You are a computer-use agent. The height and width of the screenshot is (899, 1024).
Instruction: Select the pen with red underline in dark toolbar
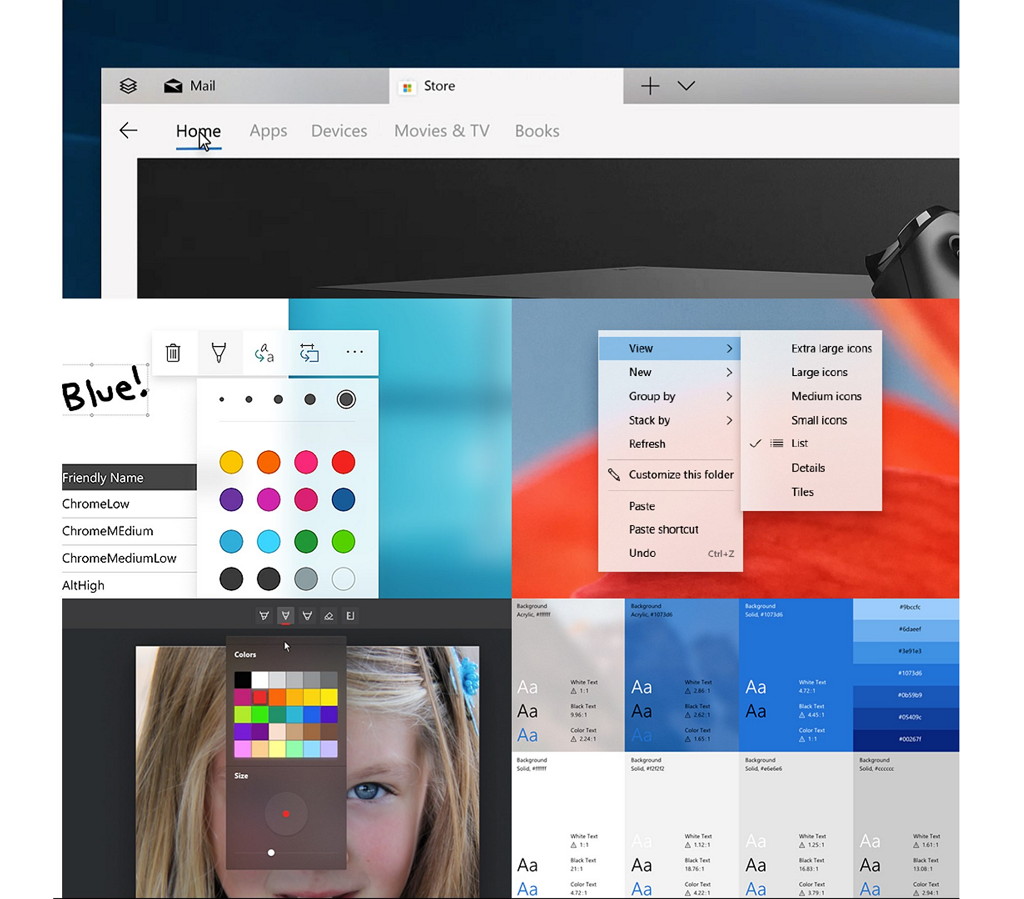285,616
